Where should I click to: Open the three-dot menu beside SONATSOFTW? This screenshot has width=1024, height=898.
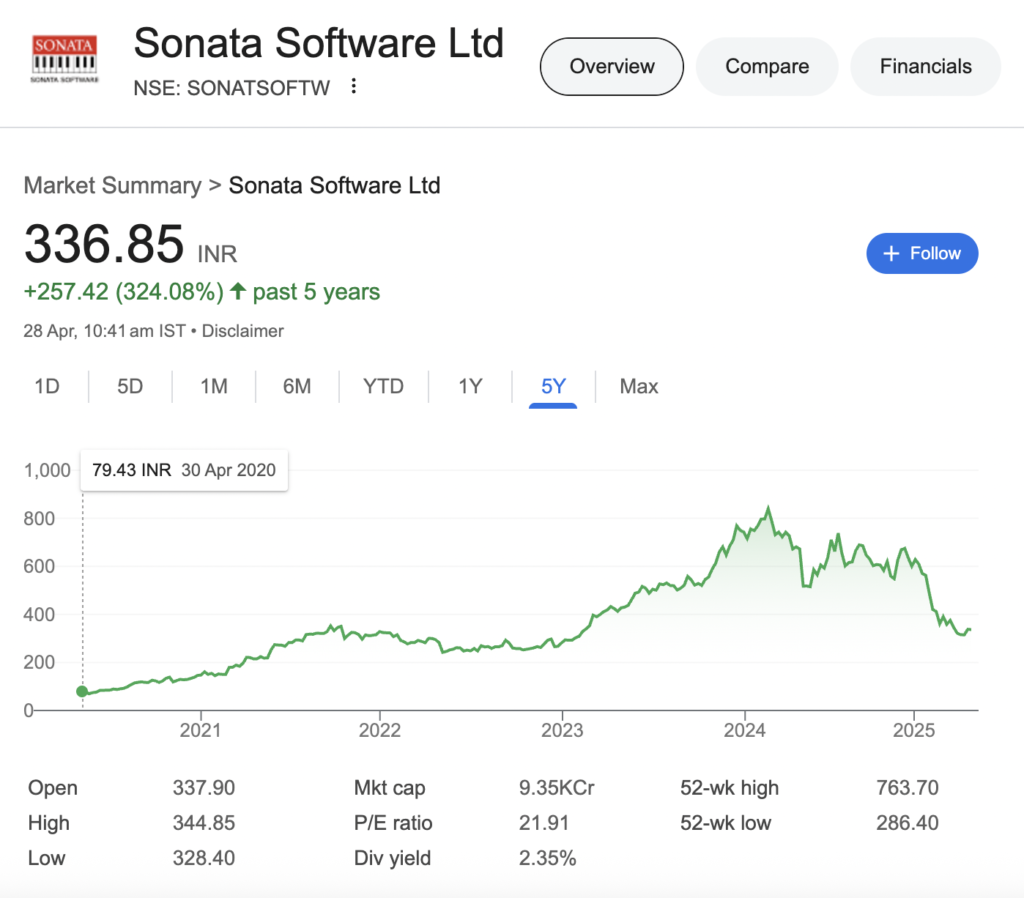[353, 87]
